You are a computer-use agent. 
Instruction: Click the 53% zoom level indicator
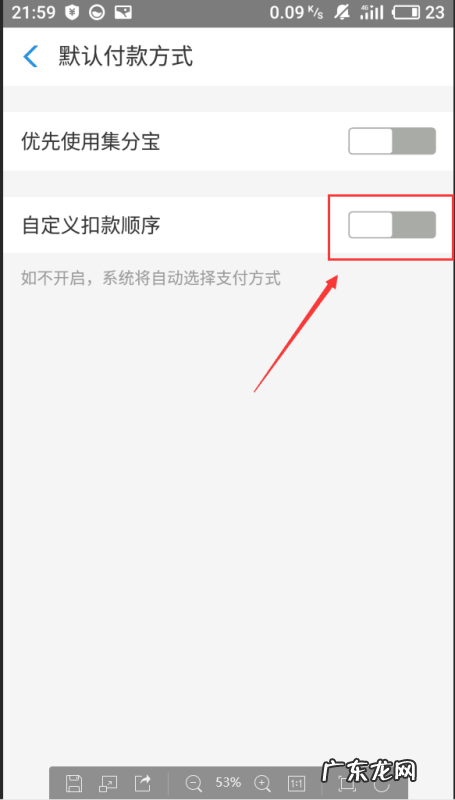pyautogui.click(x=228, y=782)
